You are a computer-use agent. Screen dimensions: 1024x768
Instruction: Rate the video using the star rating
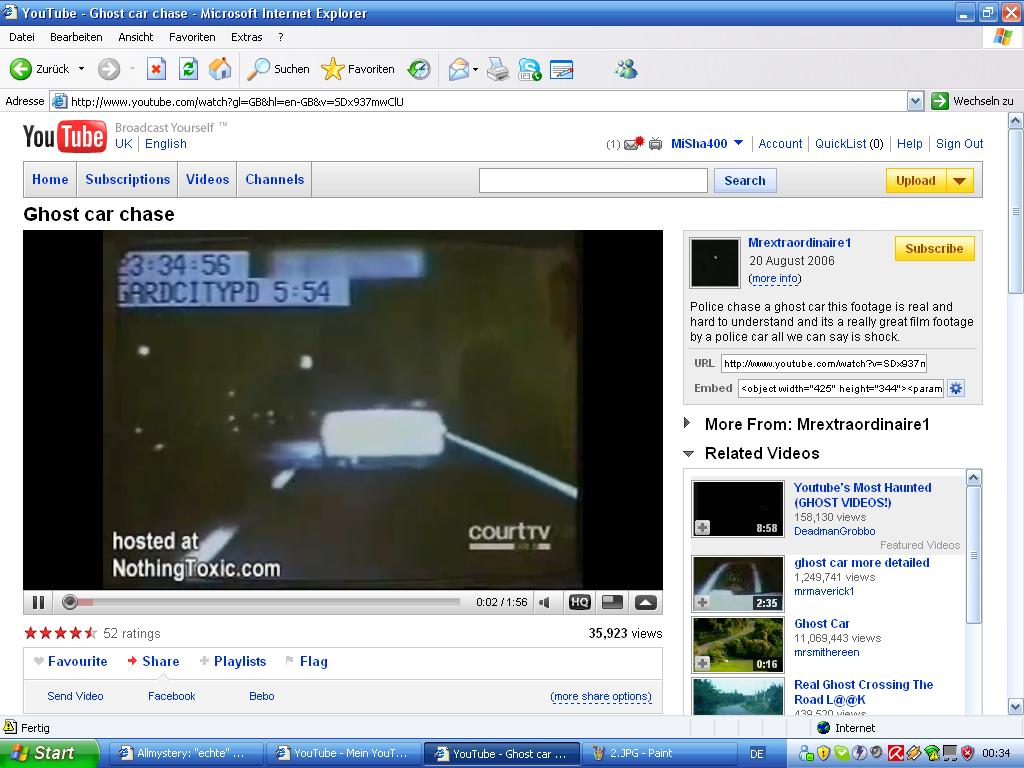pos(60,633)
